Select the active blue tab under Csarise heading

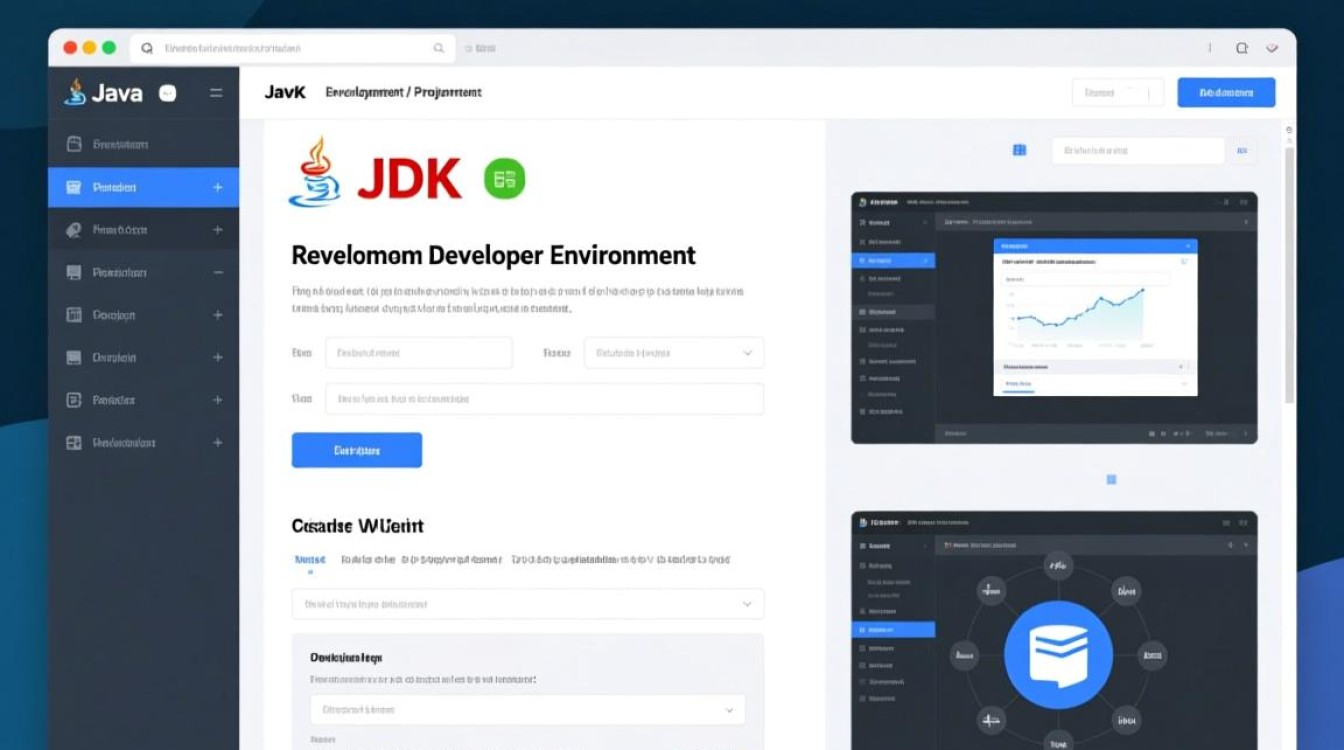click(x=310, y=560)
